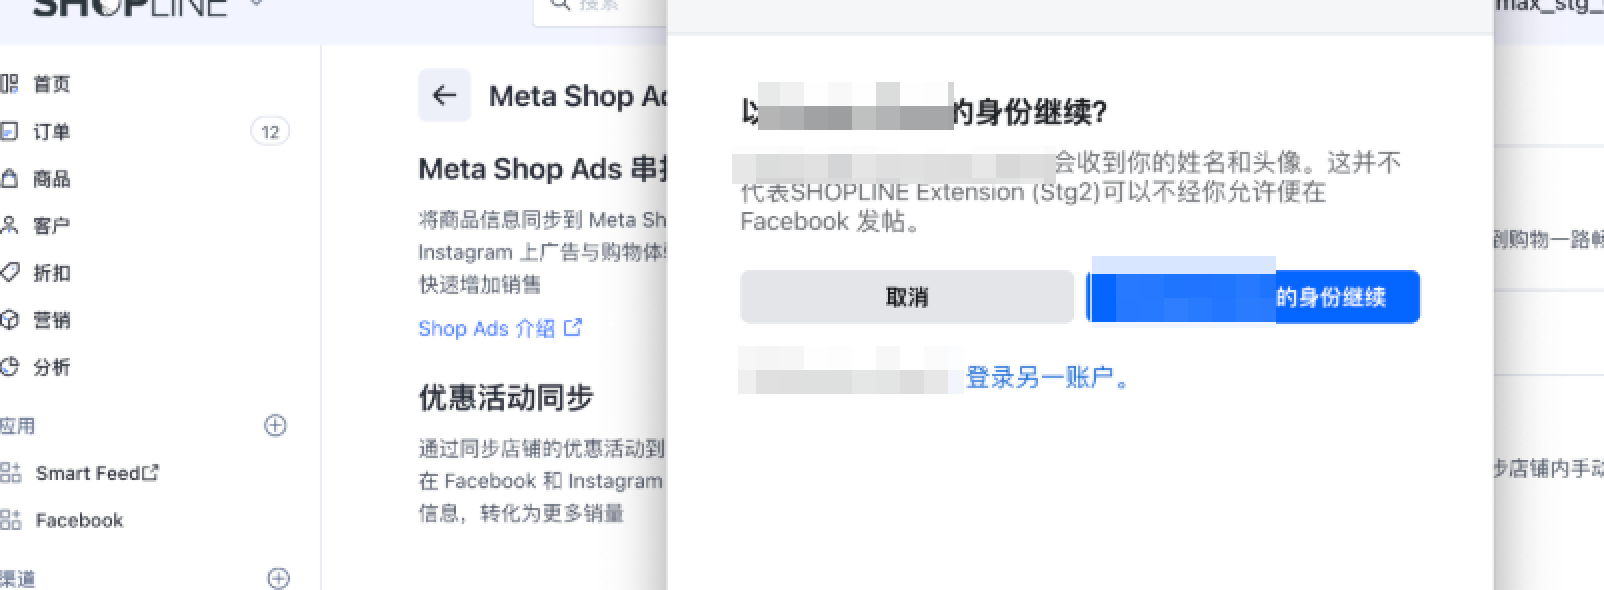Add an app with the 应用 plus icon
Screen dimensions: 1604x590
(275, 426)
